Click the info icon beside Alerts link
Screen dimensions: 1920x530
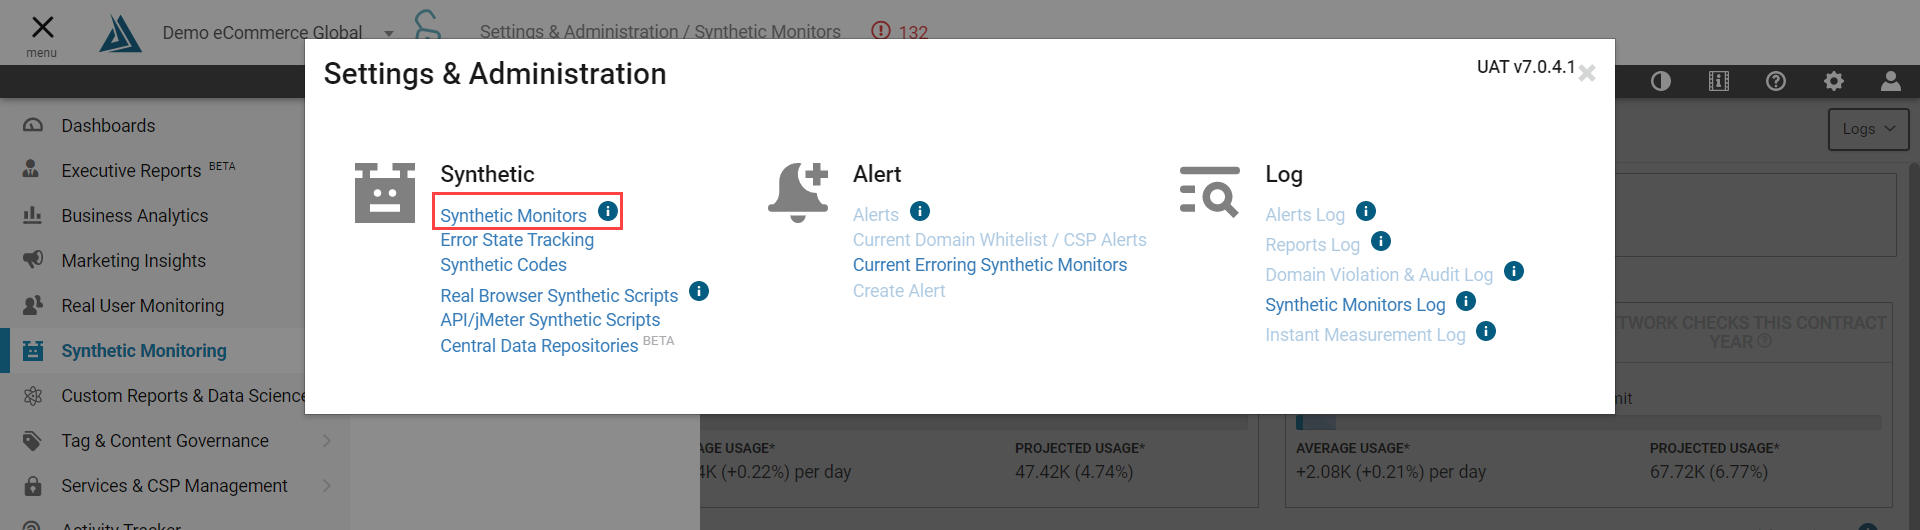coord(920,211)
